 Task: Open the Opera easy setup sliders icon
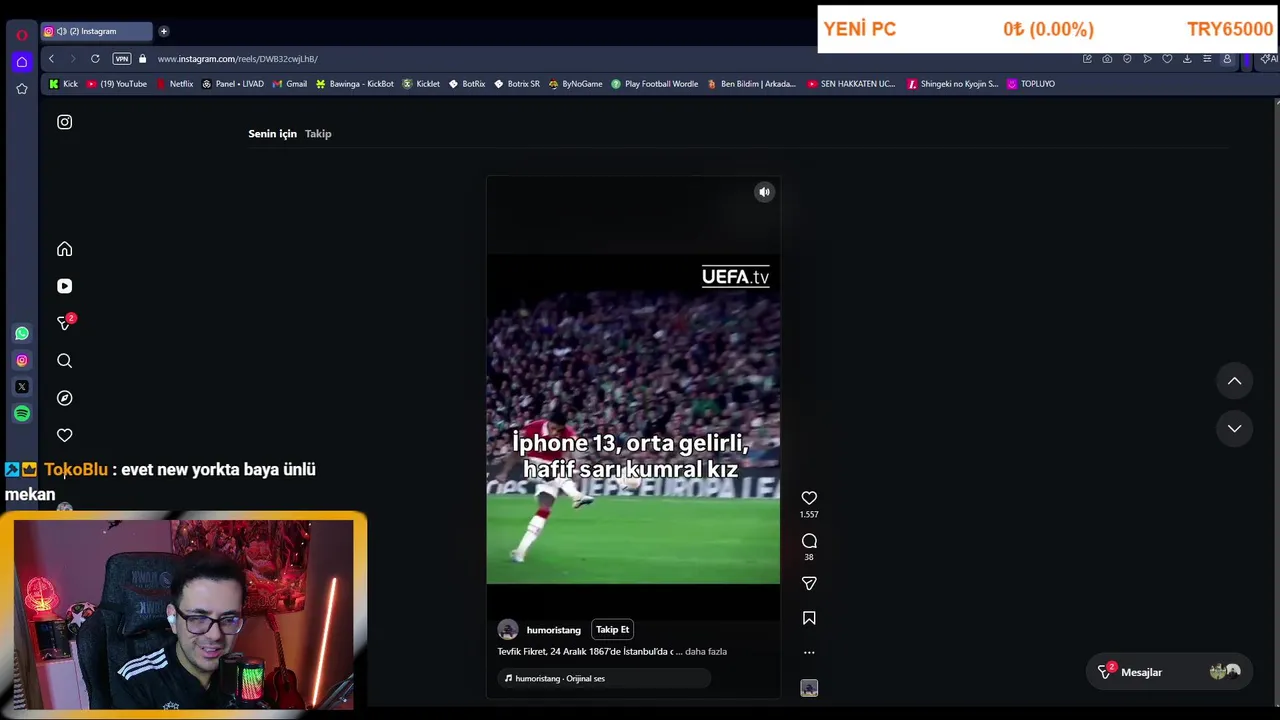(1207, 59)
